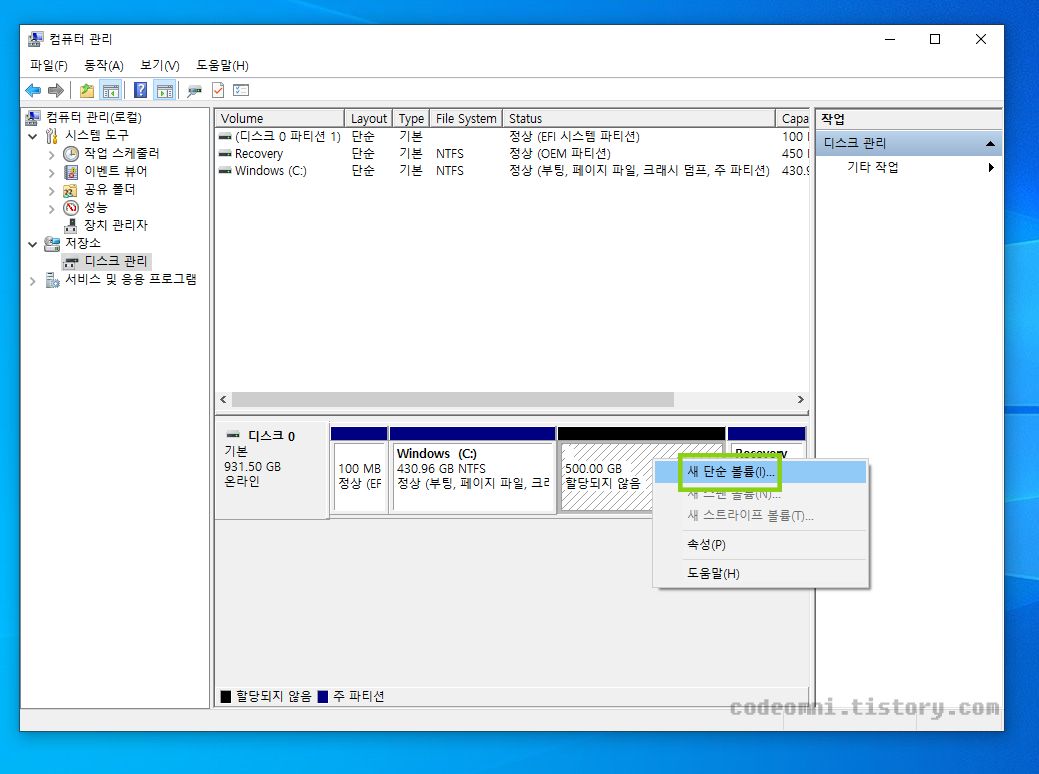Click horizontal scrollbar right arrow
This screenshot has width=1039, height=774.
click(800, 400)
